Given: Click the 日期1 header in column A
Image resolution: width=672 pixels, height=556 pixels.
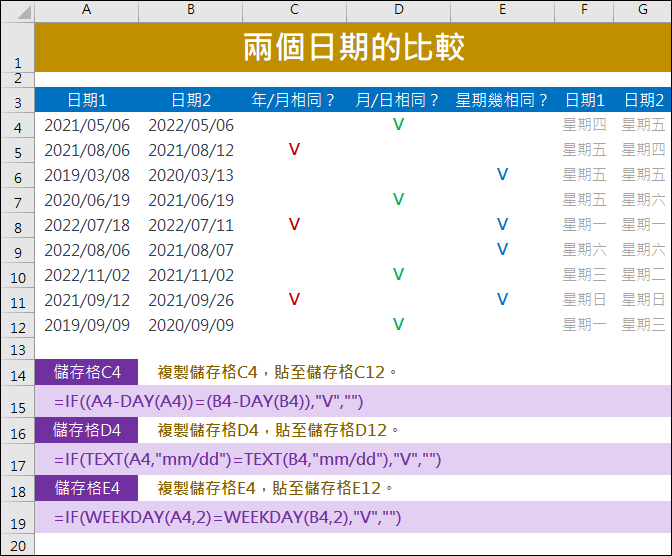Looking at the screenshot, I should click(x=87, y=100).
